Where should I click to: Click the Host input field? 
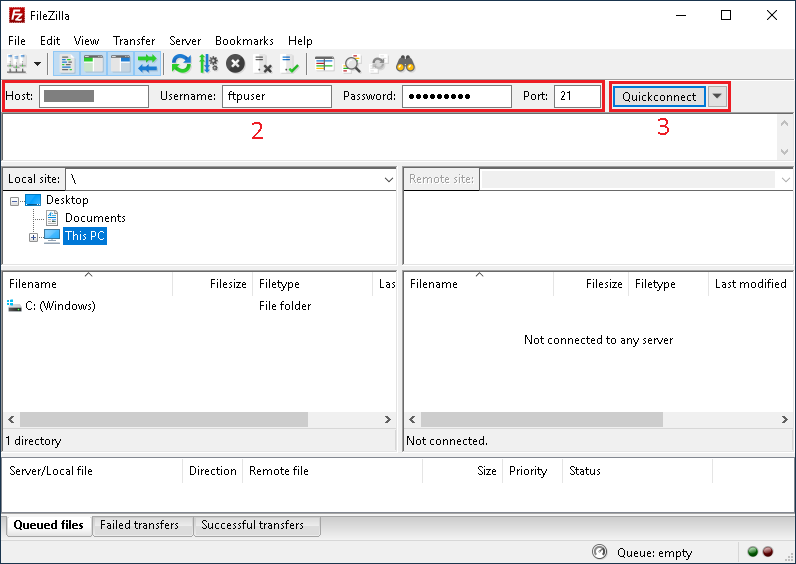pyautogui.click(x=94, y=96)
